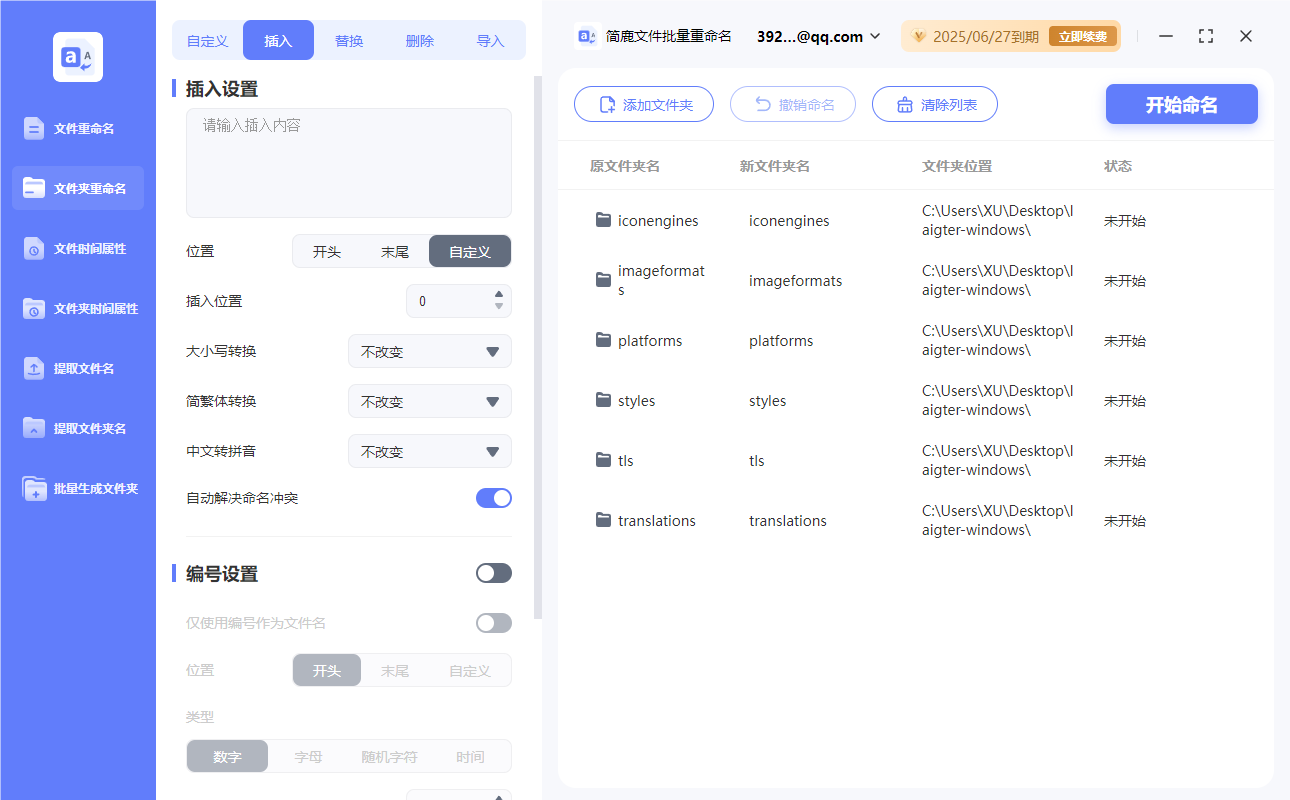1290x800 pixels.
Task: Select the 提取文件名 sidebar icon
Action: point(77,368)
